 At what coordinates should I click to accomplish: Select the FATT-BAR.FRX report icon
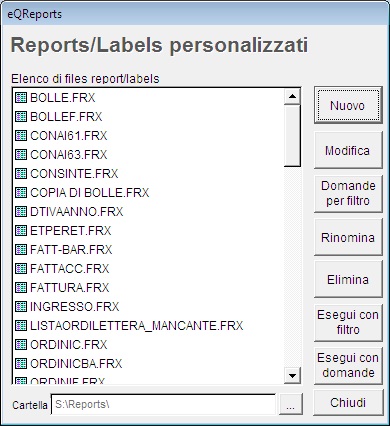tap(21, 250)
